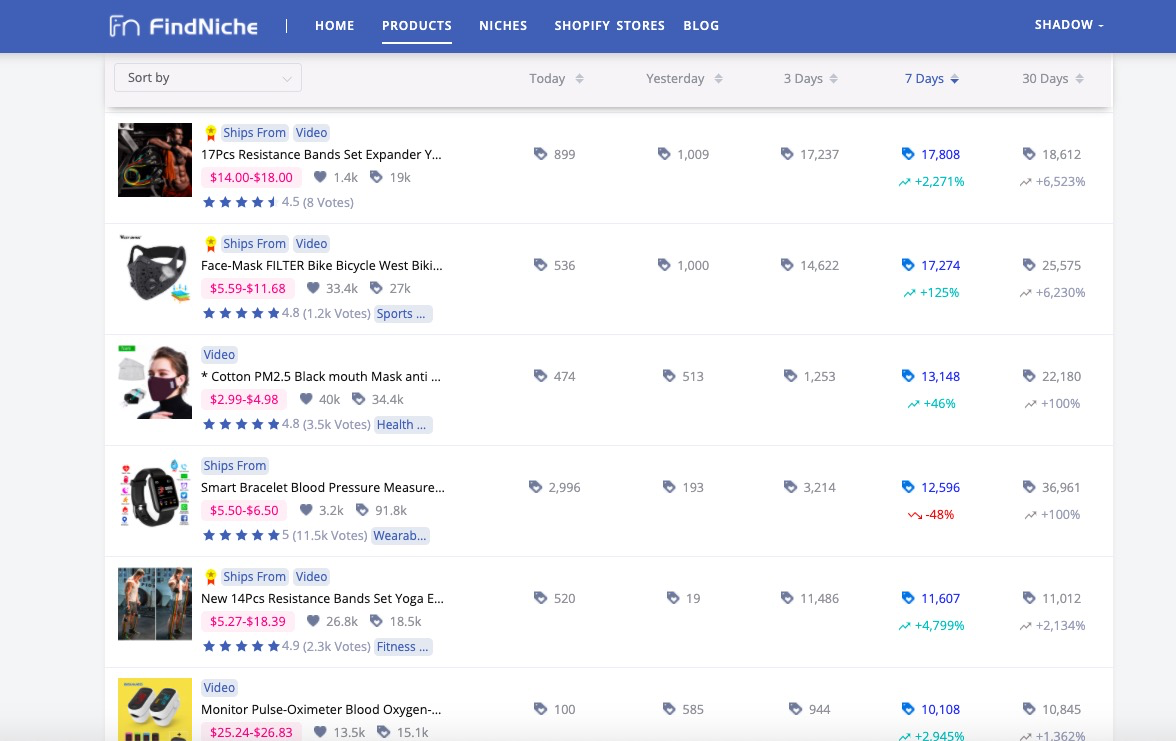Image resolution: width=1176 pixels, height=741 pixels.
Task: Click the heart icon beside 1.4k
Action: tap(320, 177)
